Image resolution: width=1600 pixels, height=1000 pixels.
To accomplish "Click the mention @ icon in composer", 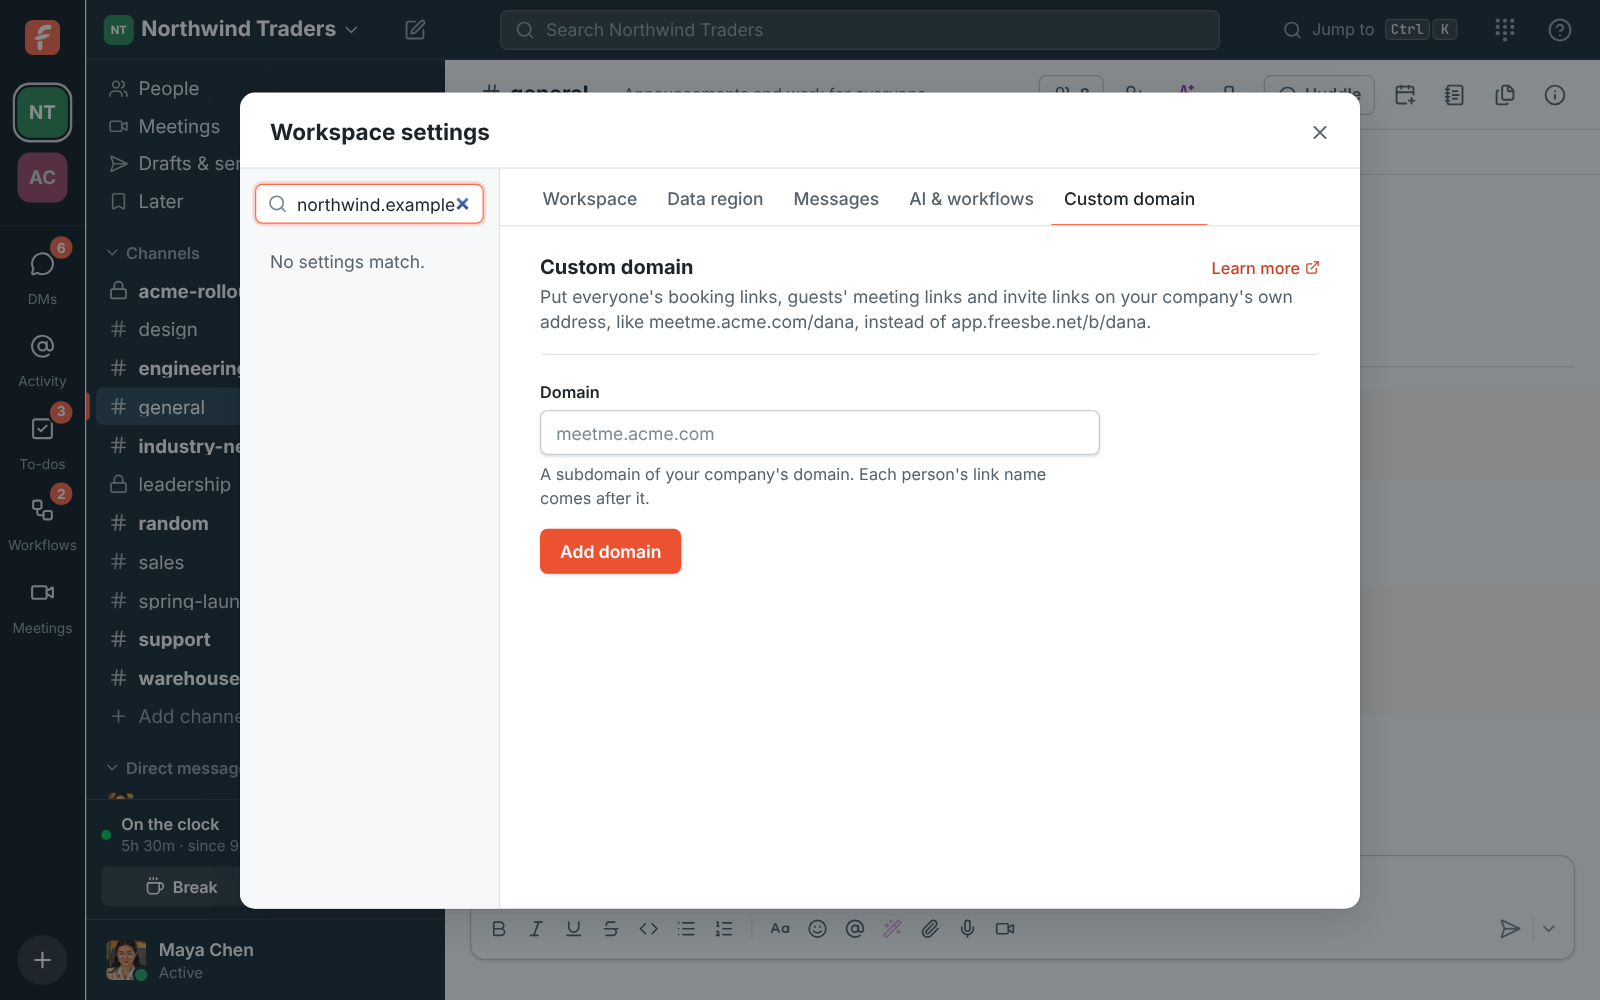I will pos(855,929).
